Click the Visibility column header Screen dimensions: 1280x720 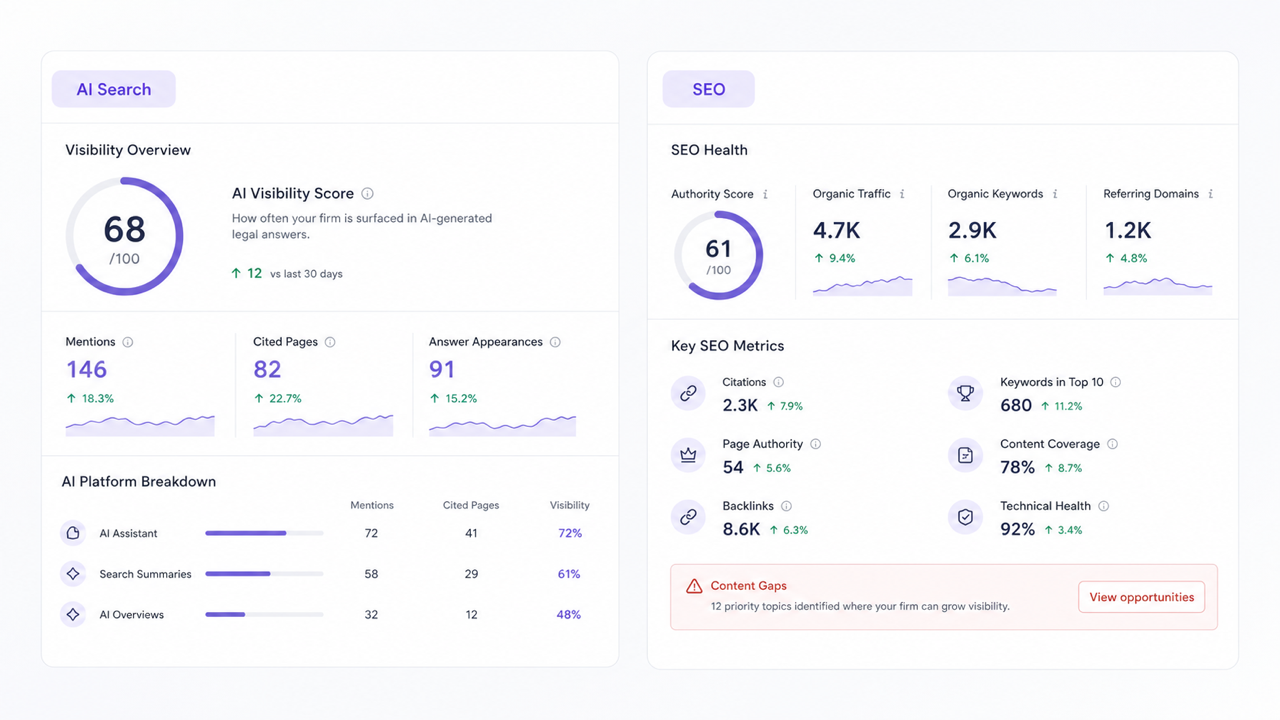570,505
